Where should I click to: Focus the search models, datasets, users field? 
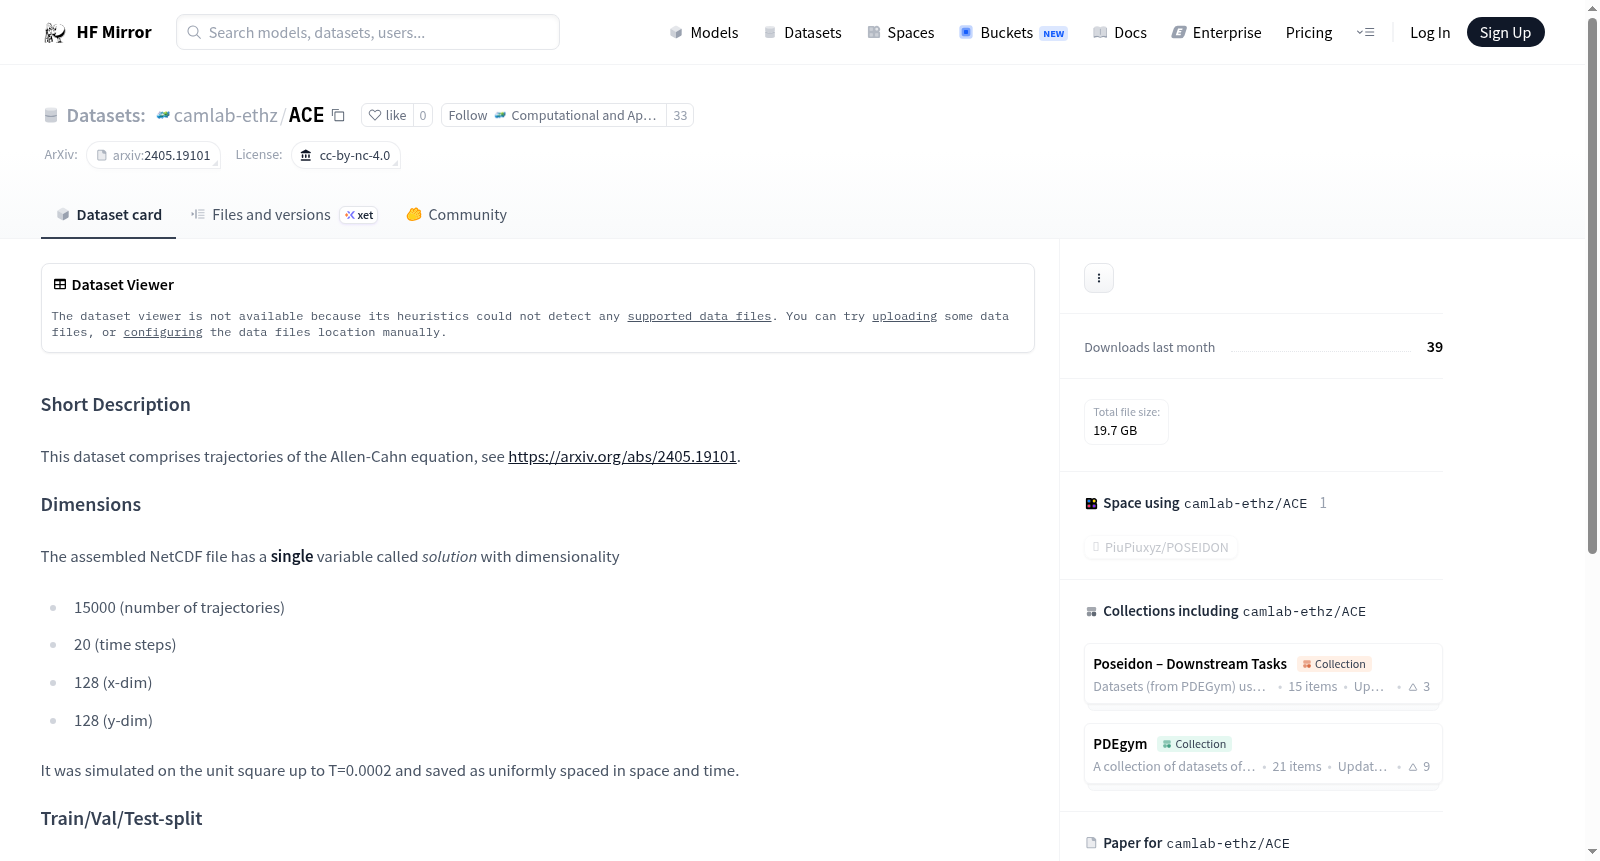pos(368,33)
